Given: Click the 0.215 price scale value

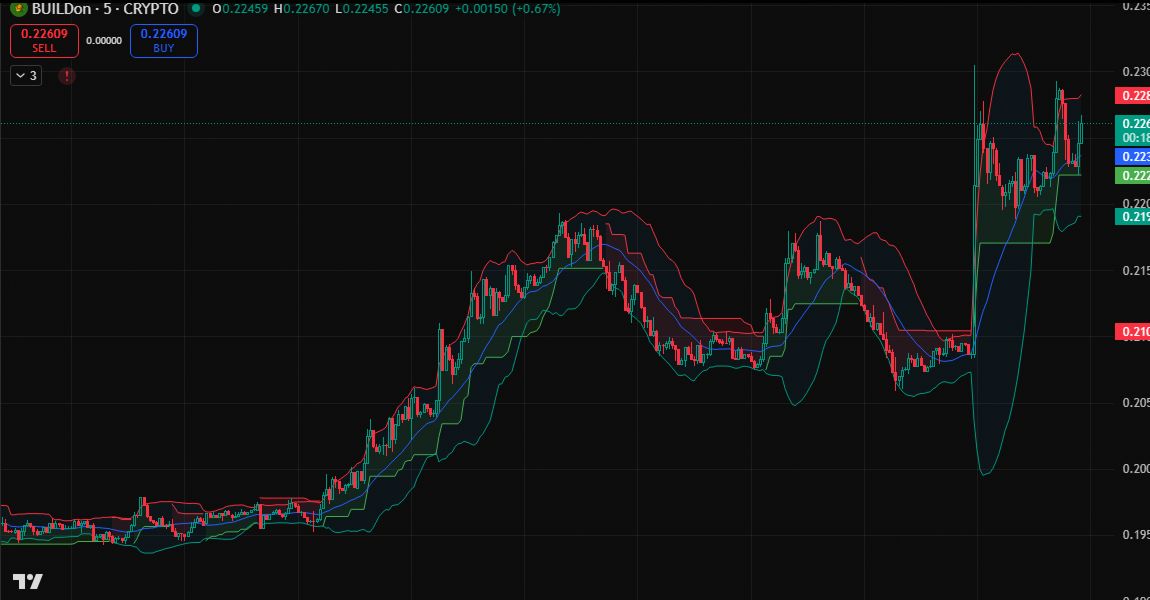Looking at the screenshot, I should (1135, 271).
